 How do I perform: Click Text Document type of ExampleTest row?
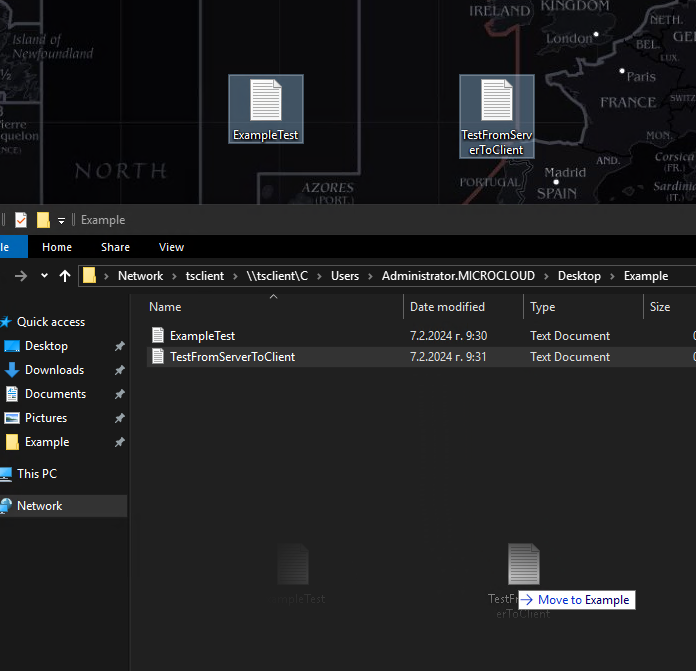570,336
